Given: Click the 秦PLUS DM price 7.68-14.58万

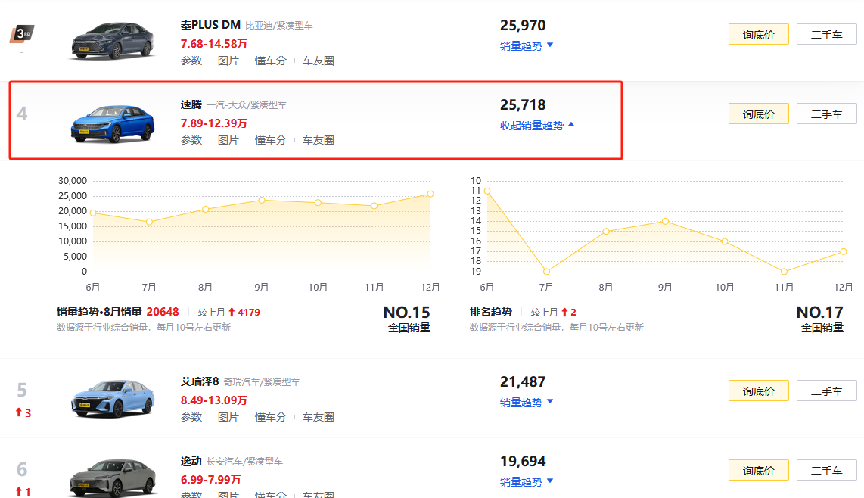Looking at the screenshot, I should [214, 44].
